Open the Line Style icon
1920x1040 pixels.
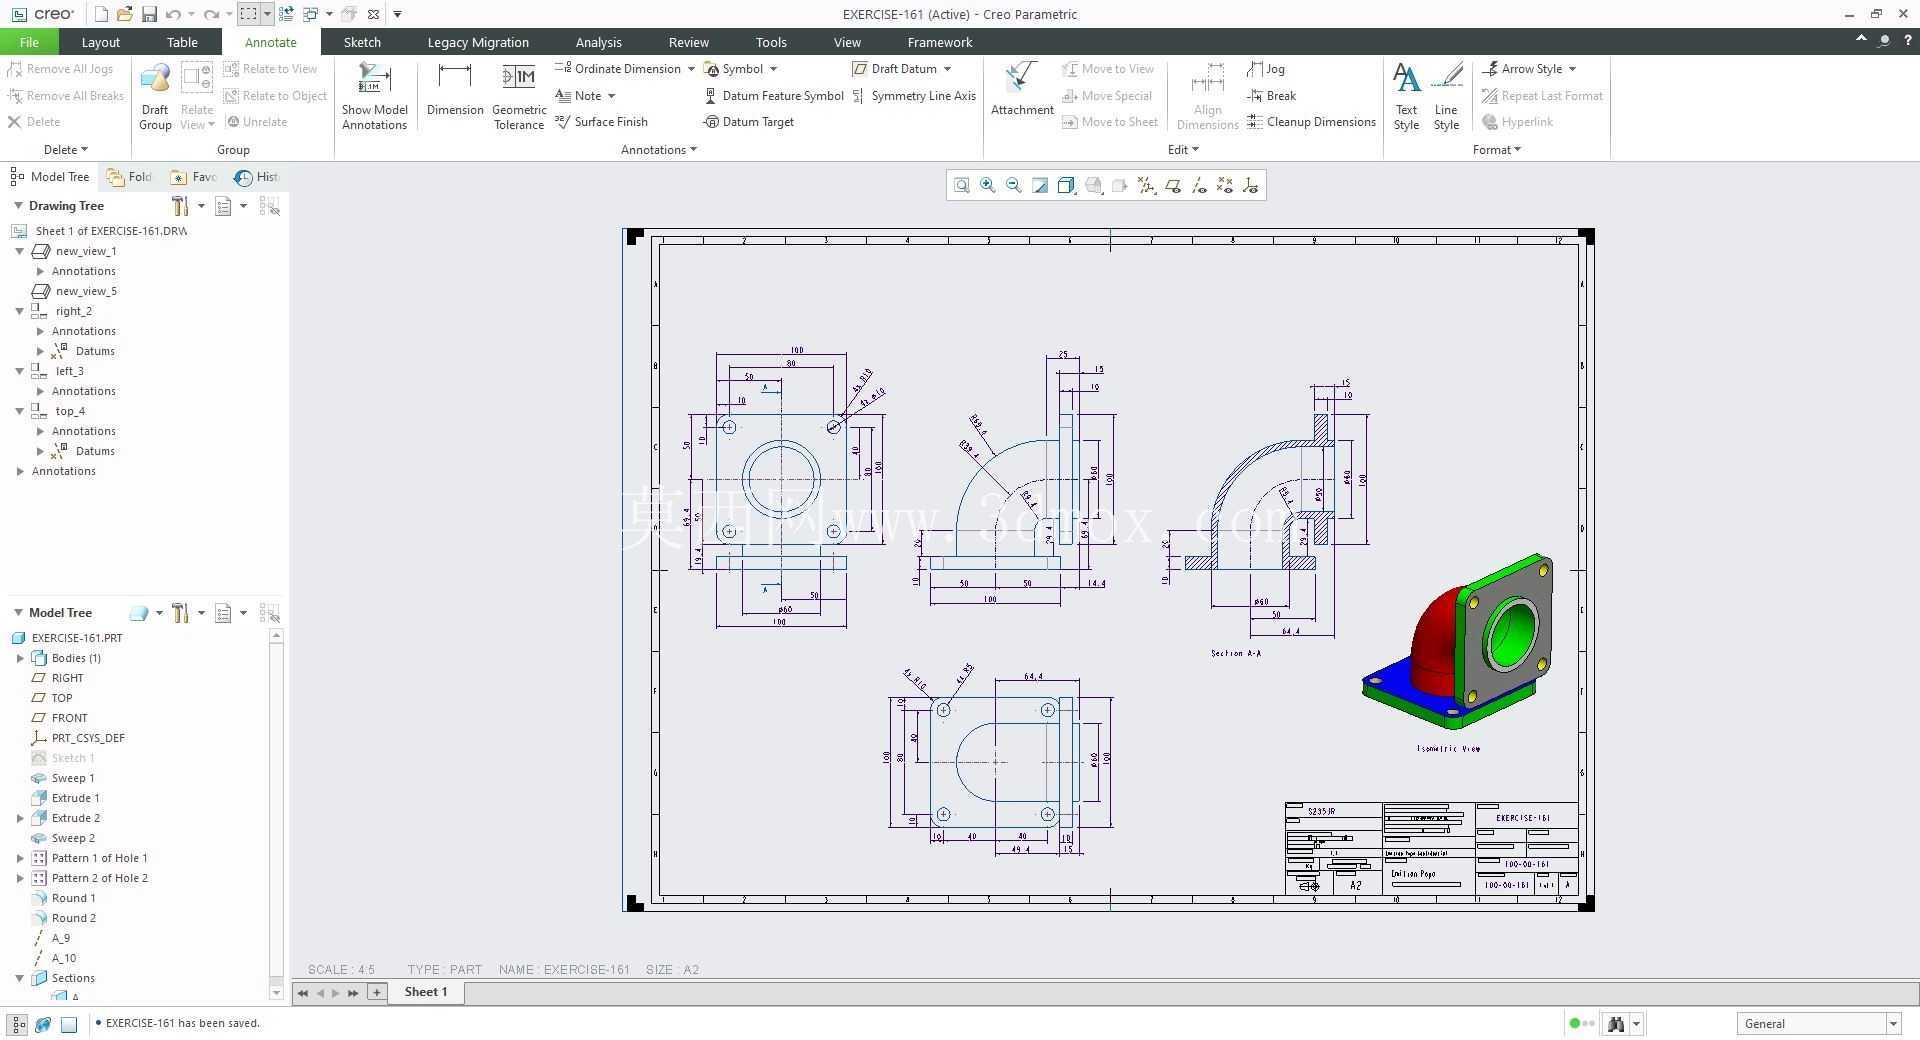click(x=1446, y=96)
